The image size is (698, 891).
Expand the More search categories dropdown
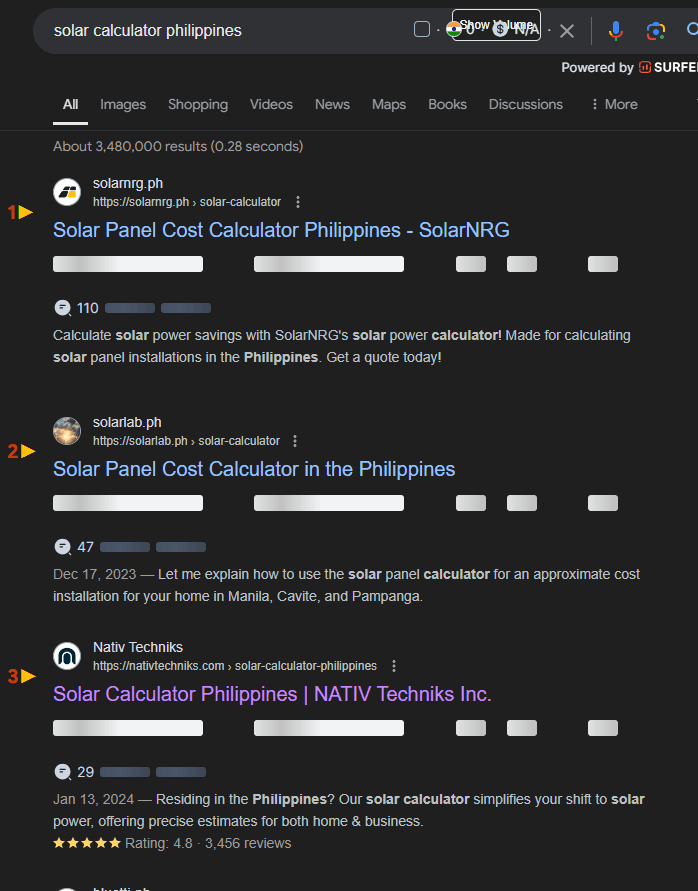[x=612, y=104]
